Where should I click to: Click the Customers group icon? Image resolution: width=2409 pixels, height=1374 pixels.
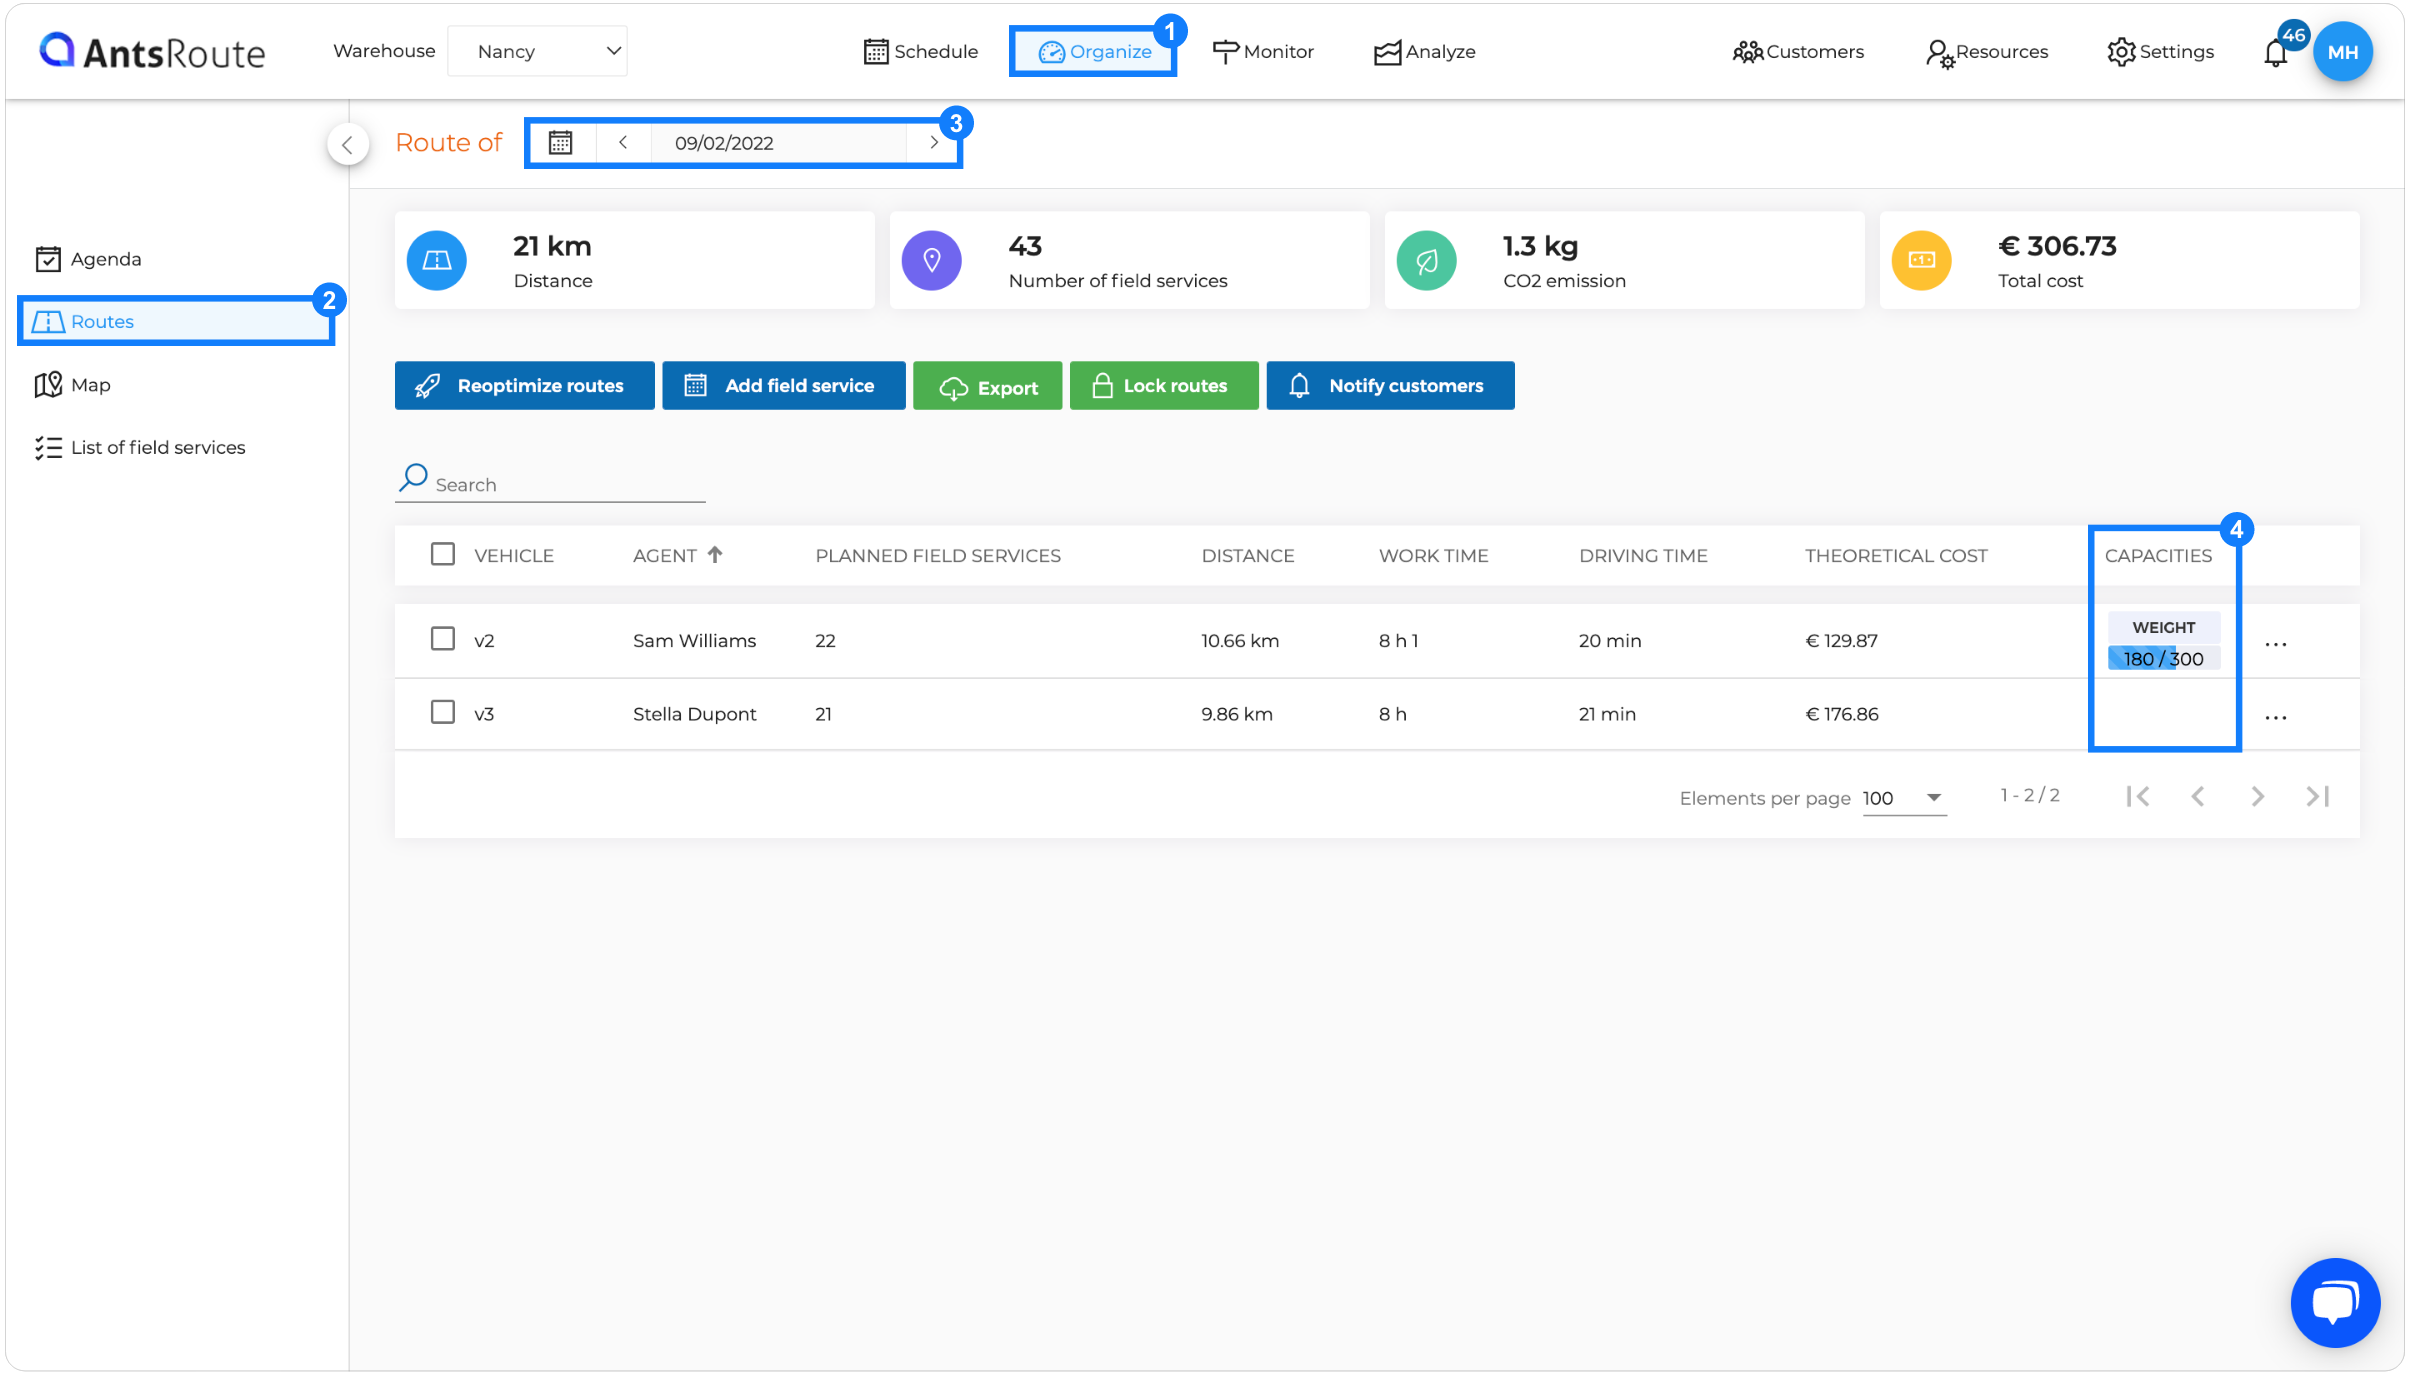tap(1747, 52)
